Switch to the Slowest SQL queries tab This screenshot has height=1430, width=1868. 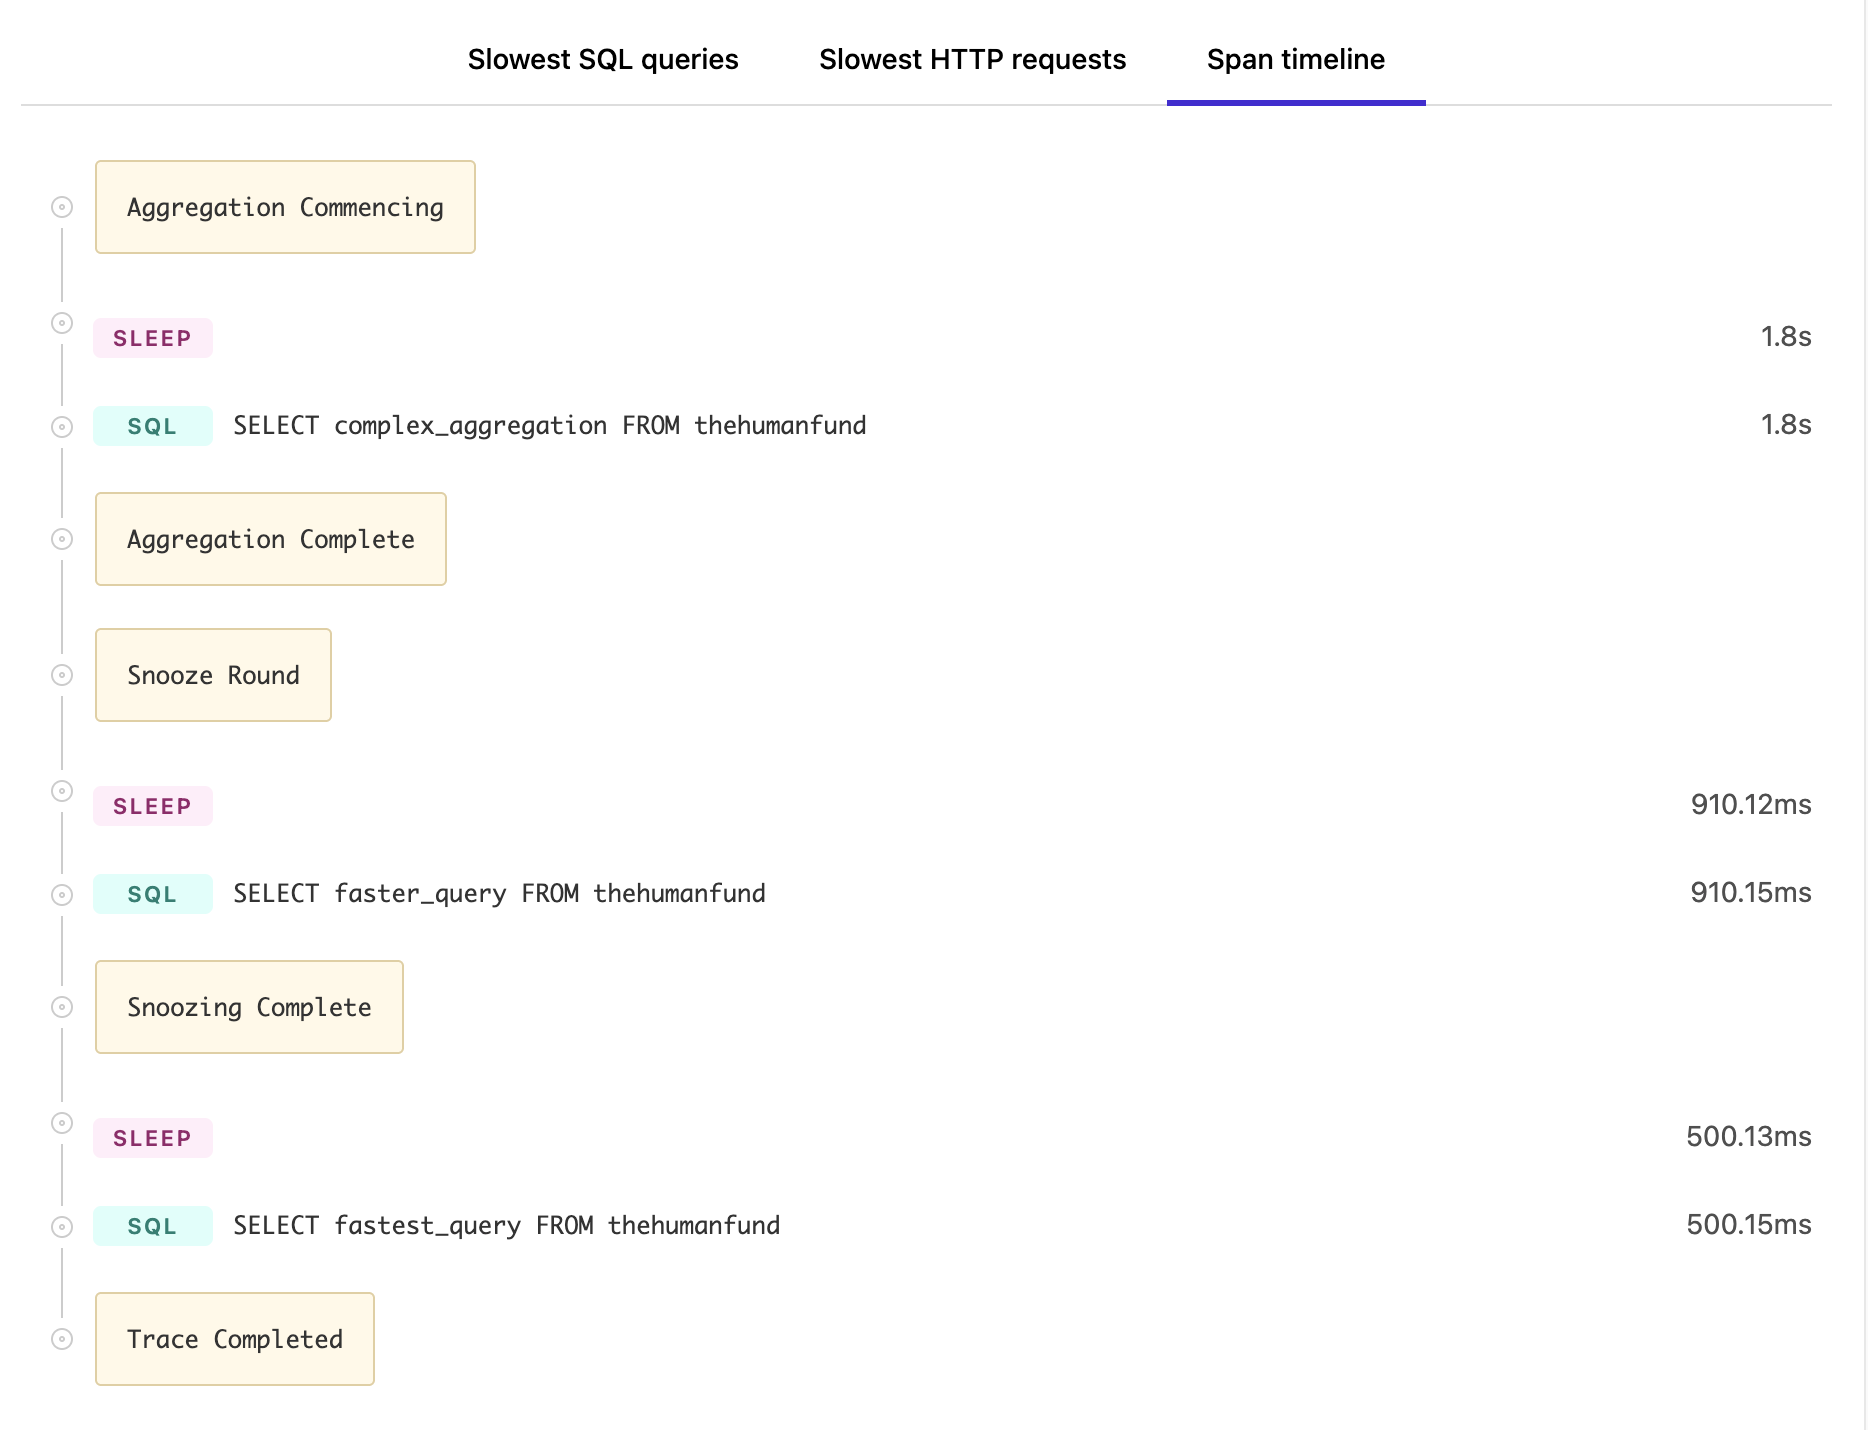(603, 59)
